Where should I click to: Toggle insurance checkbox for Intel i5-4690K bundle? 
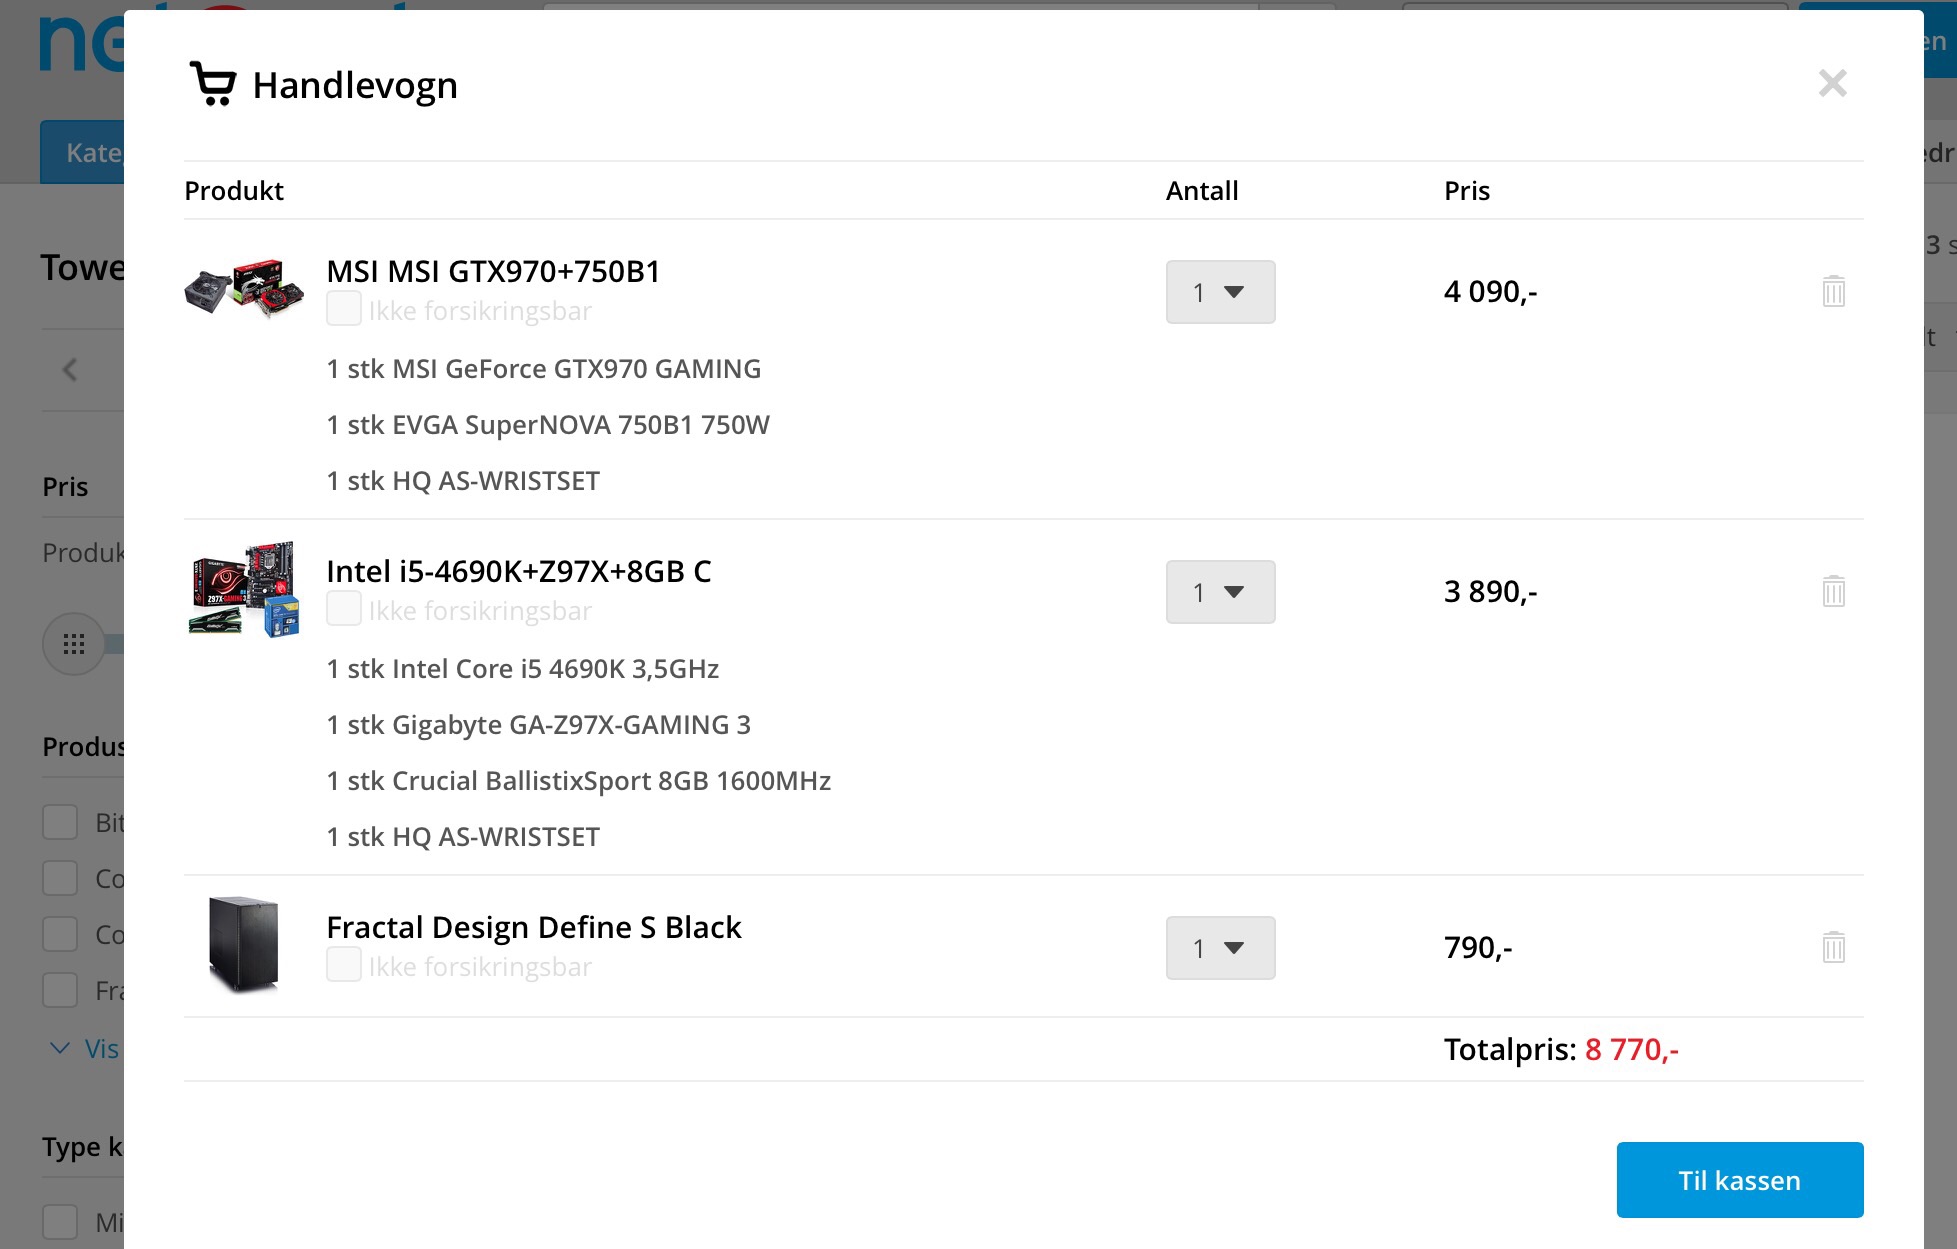coord(344,609)
